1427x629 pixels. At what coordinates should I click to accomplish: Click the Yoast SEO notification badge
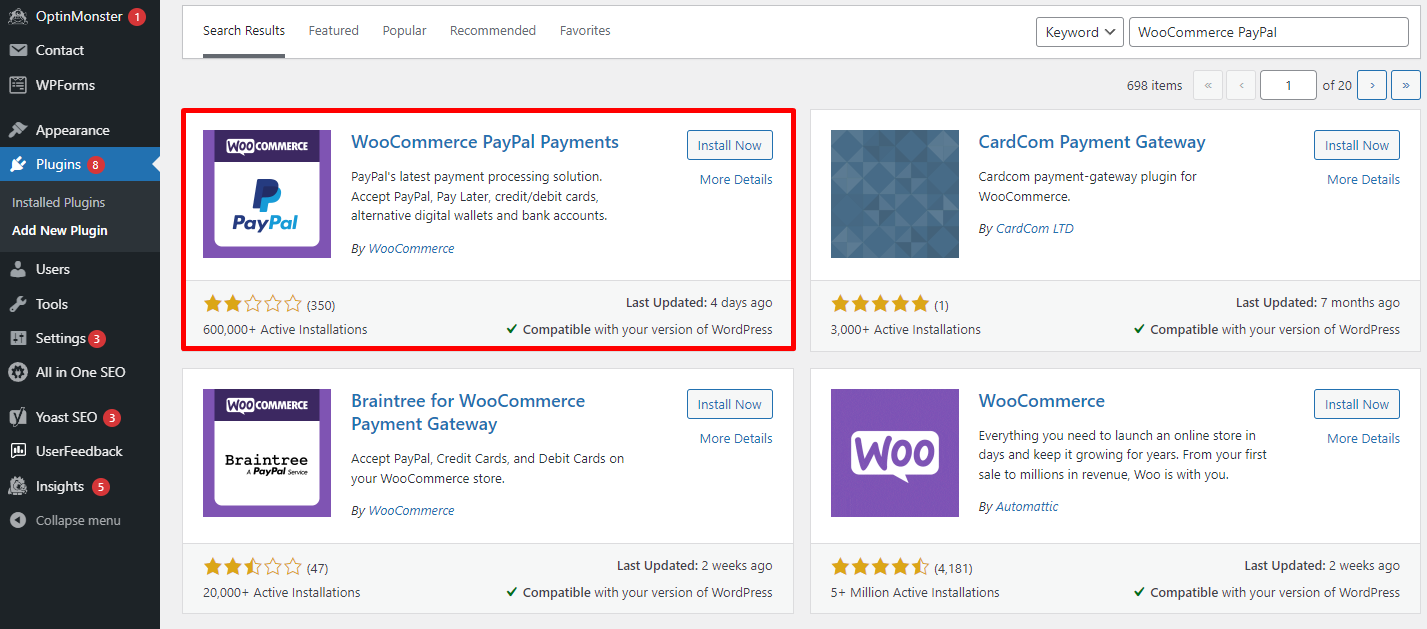click(112, 418)
